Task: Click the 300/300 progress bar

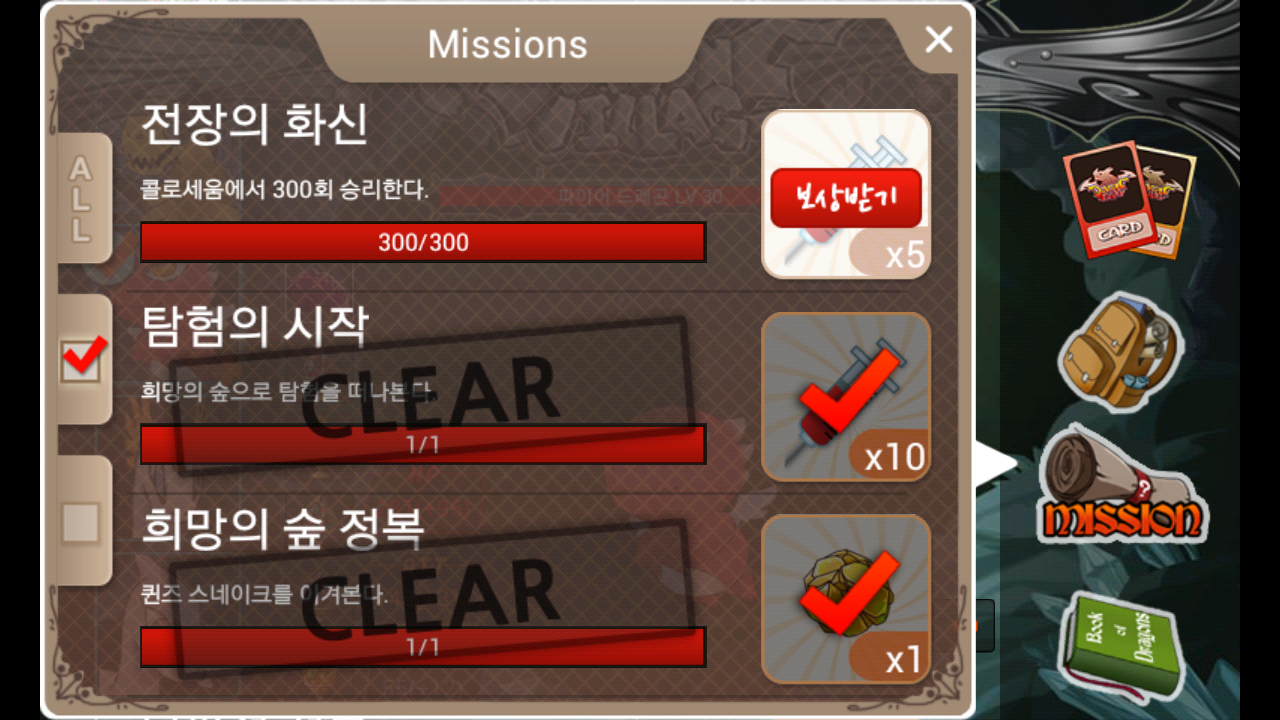Action: coord(423,242)
